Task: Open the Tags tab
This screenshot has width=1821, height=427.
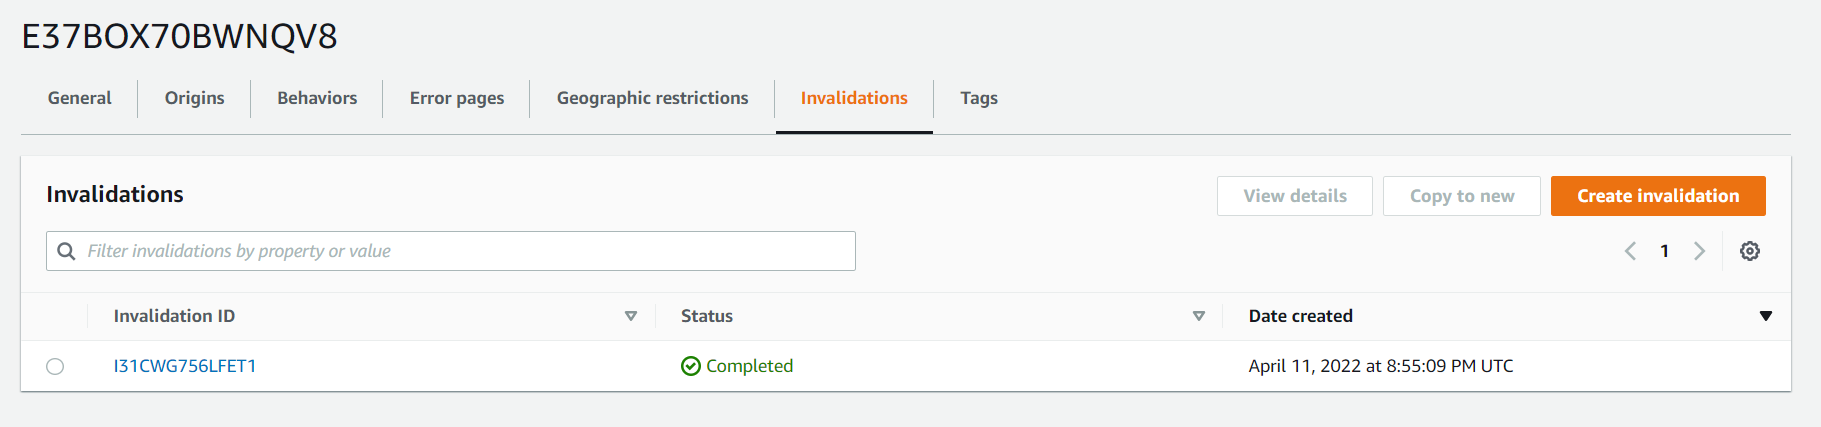Action: pyautogui.click(x=979, y=98)
